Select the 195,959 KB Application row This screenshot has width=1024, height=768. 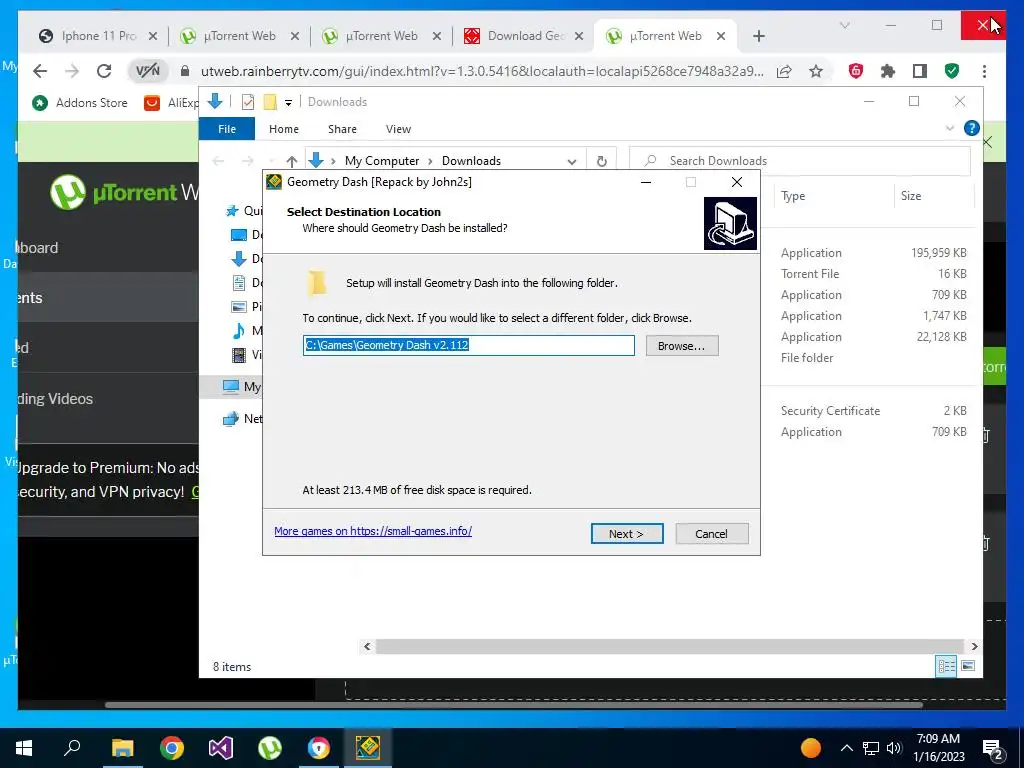tap(873, 253)
